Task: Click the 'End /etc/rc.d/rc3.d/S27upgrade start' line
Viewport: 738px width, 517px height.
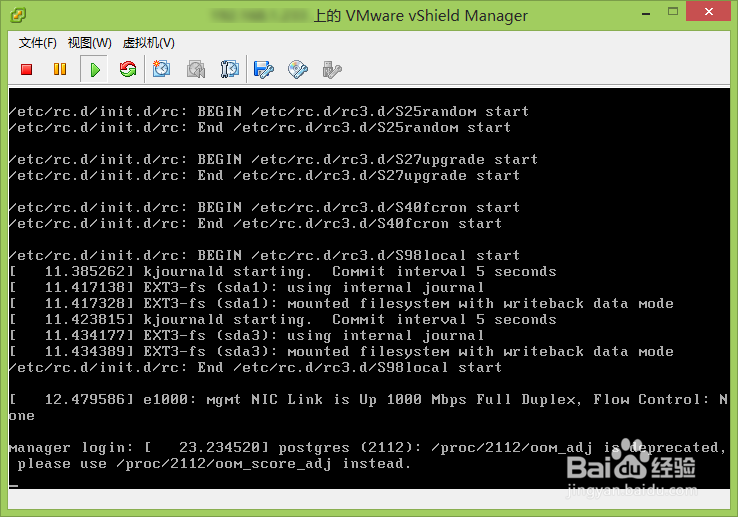Action: coord(265,175)
